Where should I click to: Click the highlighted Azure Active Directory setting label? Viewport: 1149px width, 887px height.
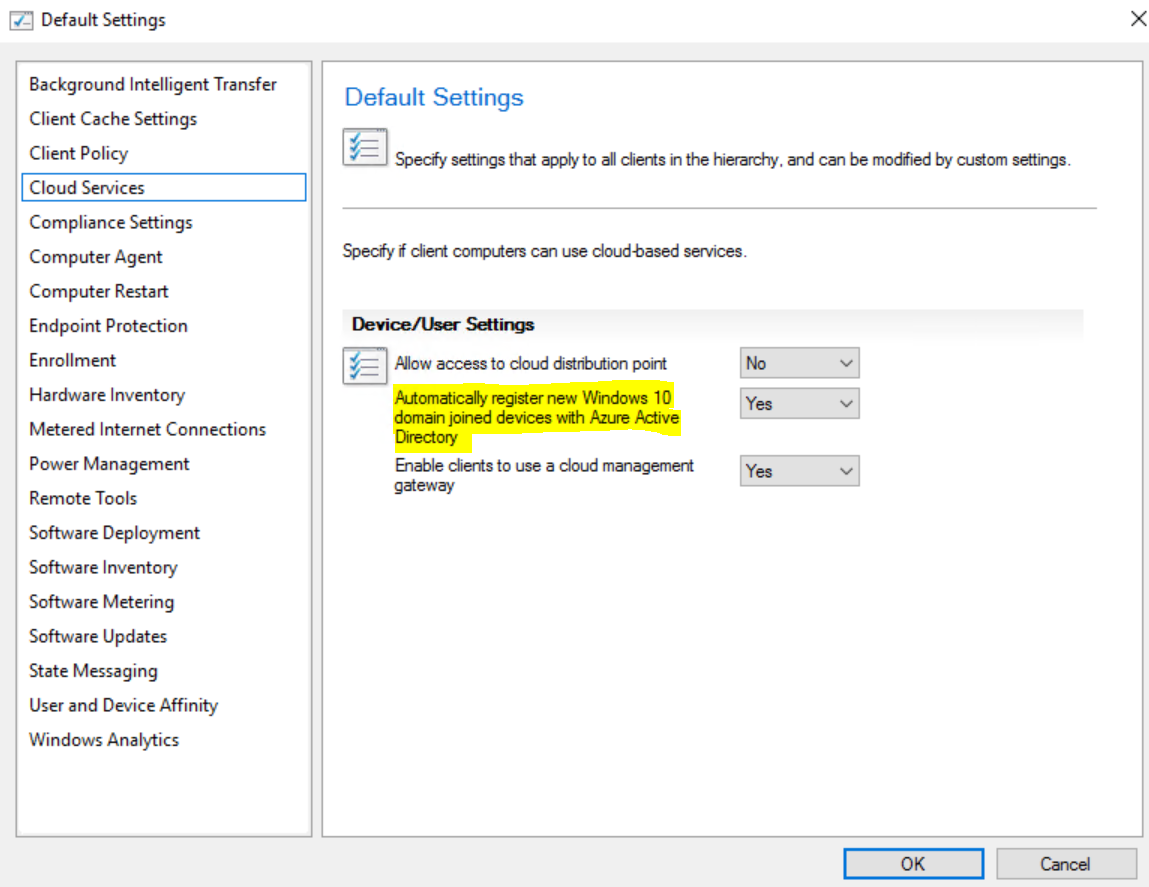(536, 417)
